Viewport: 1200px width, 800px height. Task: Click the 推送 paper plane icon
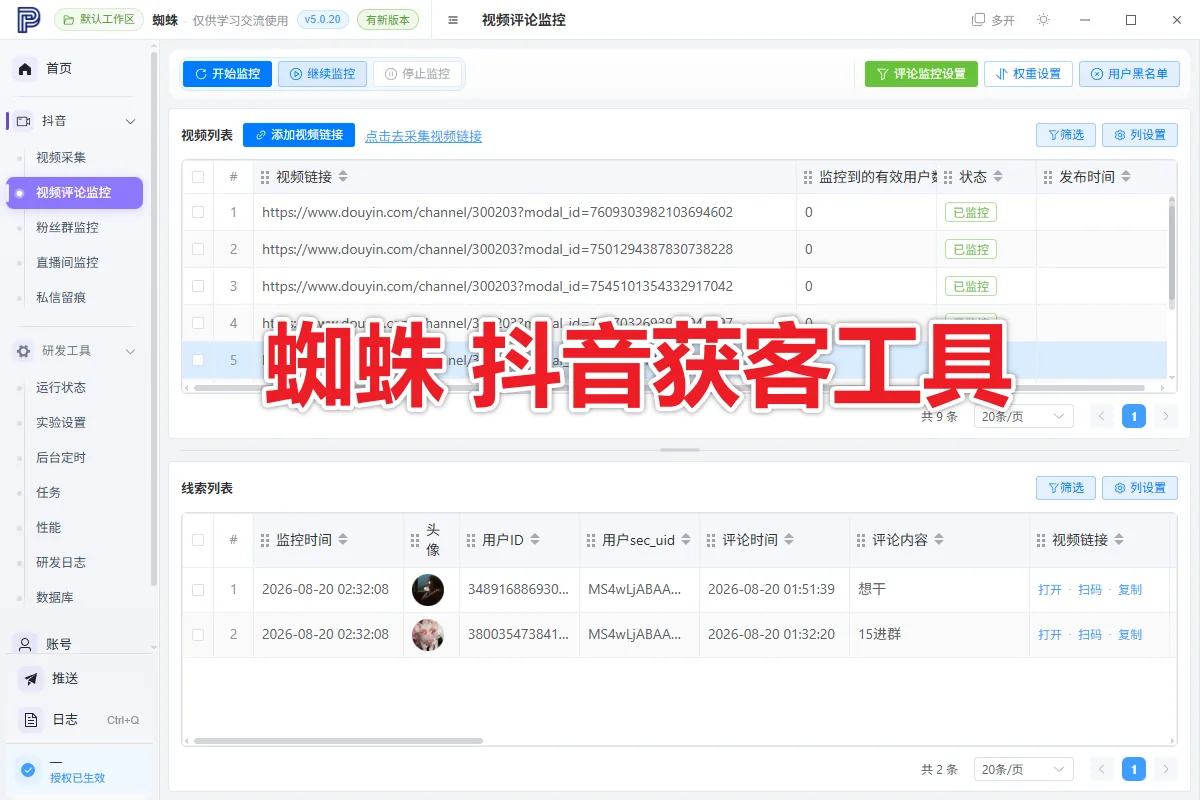click(x=31, y=678)
